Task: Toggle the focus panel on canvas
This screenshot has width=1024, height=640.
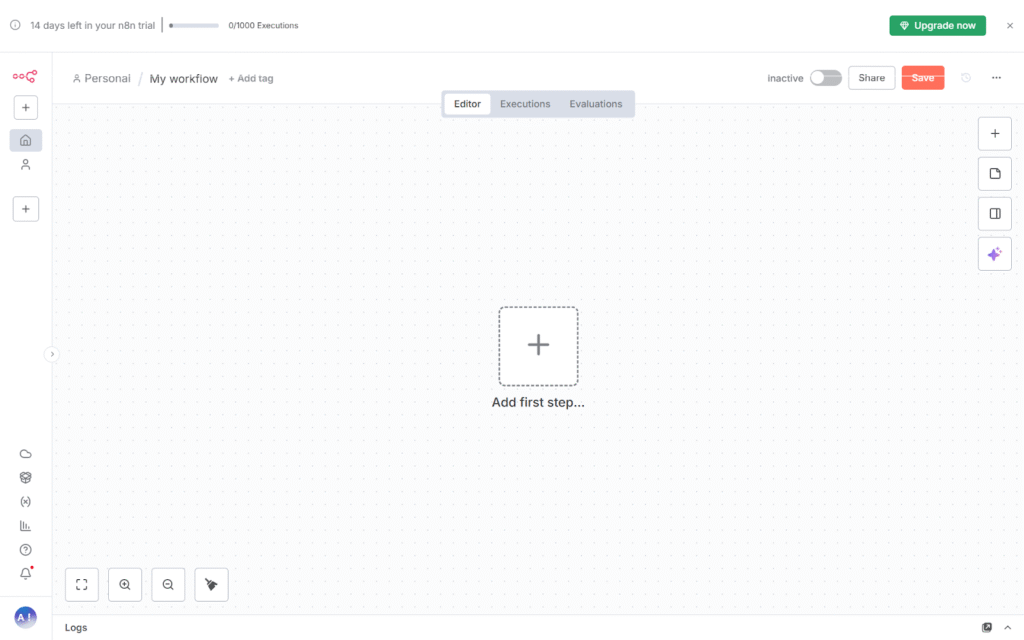Action: [x=994, y=214]
